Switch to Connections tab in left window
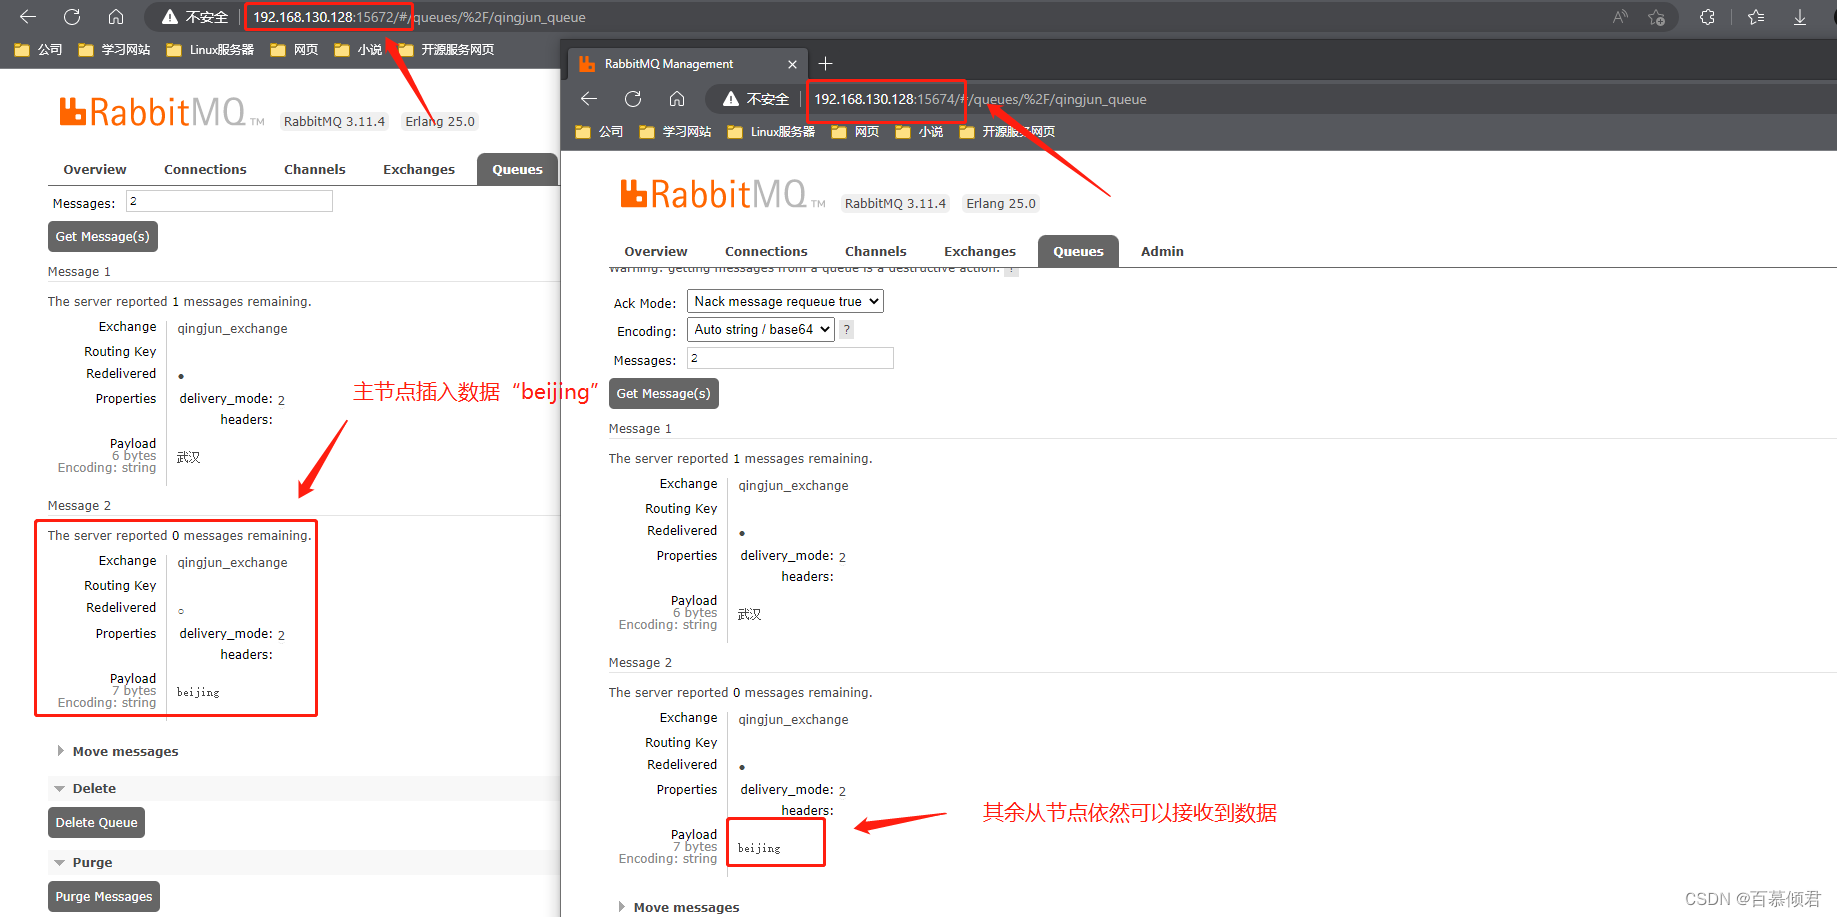The image size is (1837, 917). click(x=205, y=169)
